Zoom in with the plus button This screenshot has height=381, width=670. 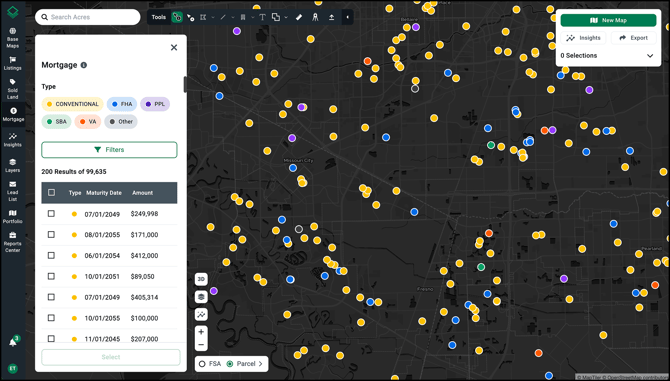[201, 332]
